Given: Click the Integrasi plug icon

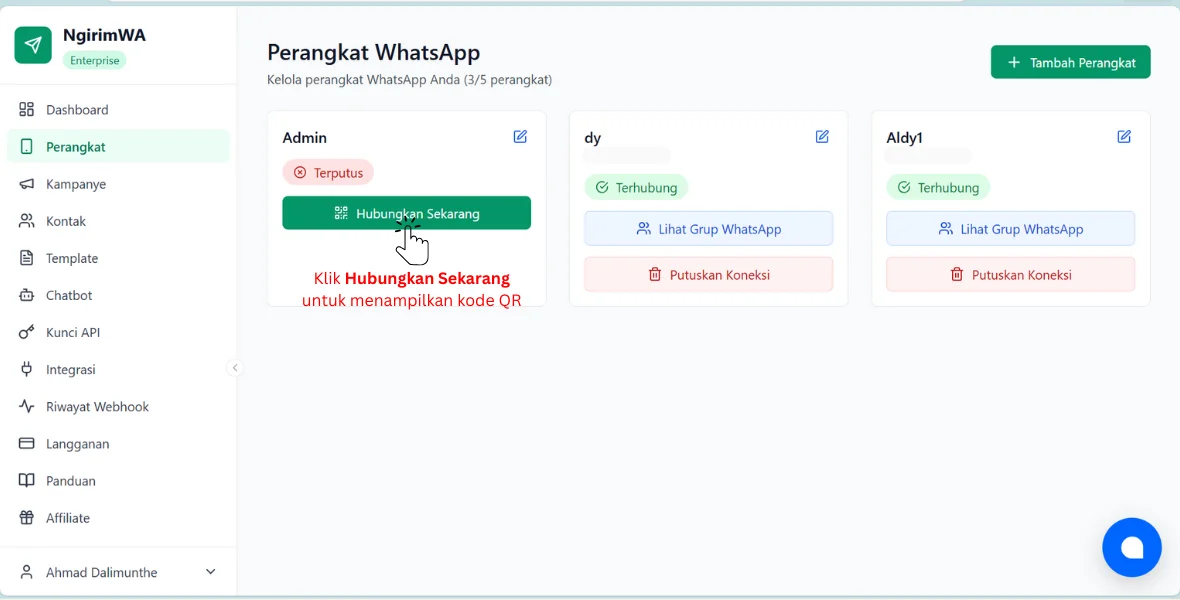Looking at the screenshot, I should (x=26, y=370).
